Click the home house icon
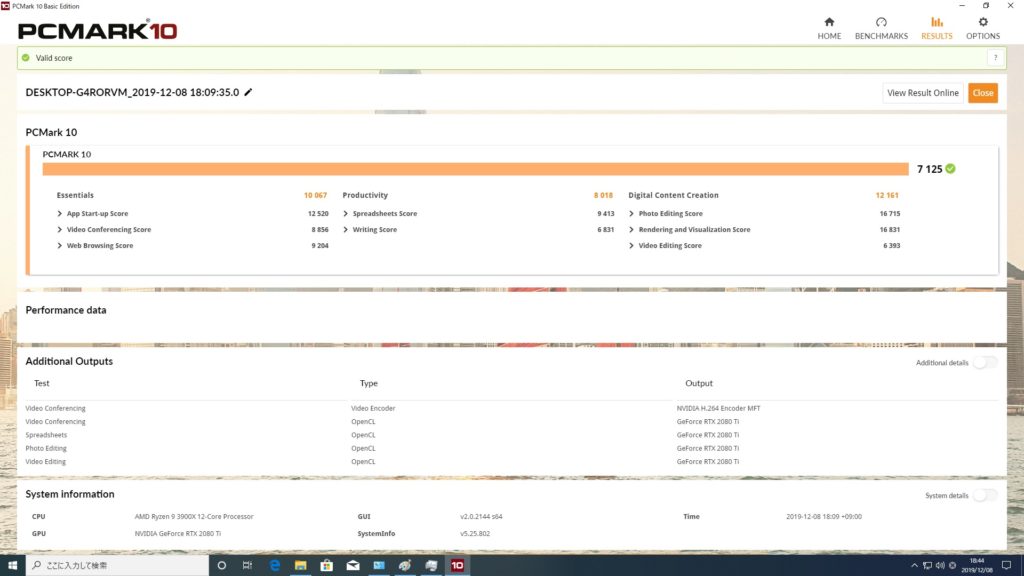 click(829, 22)
